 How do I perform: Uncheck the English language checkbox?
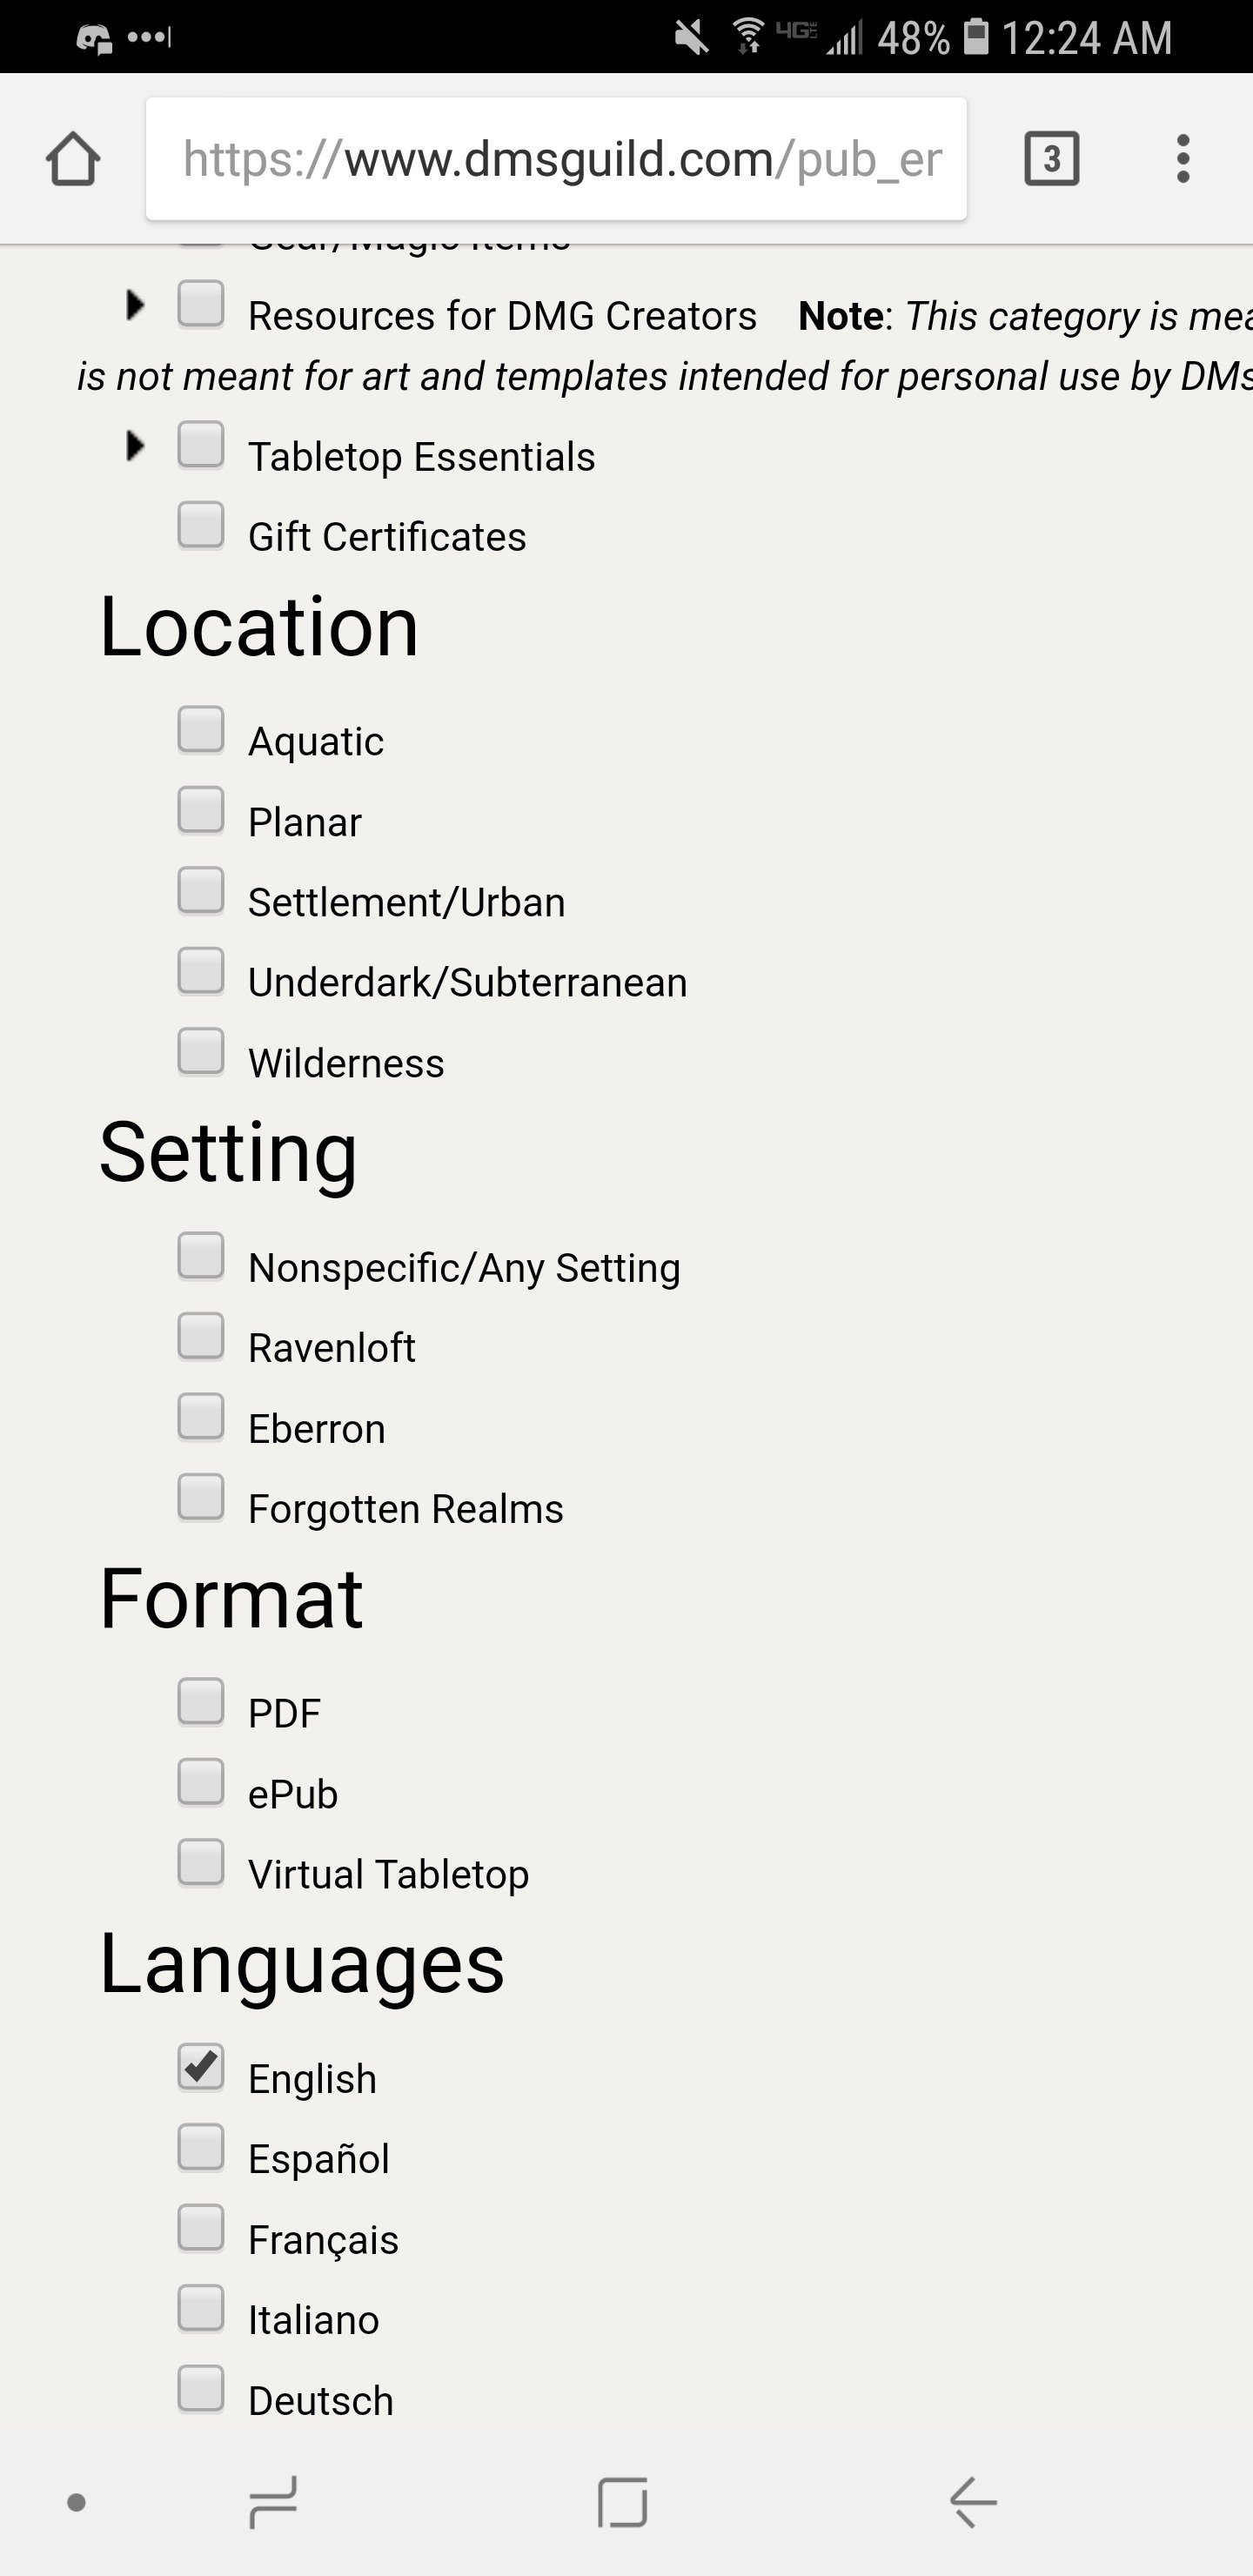click(x=201, y=2067)
